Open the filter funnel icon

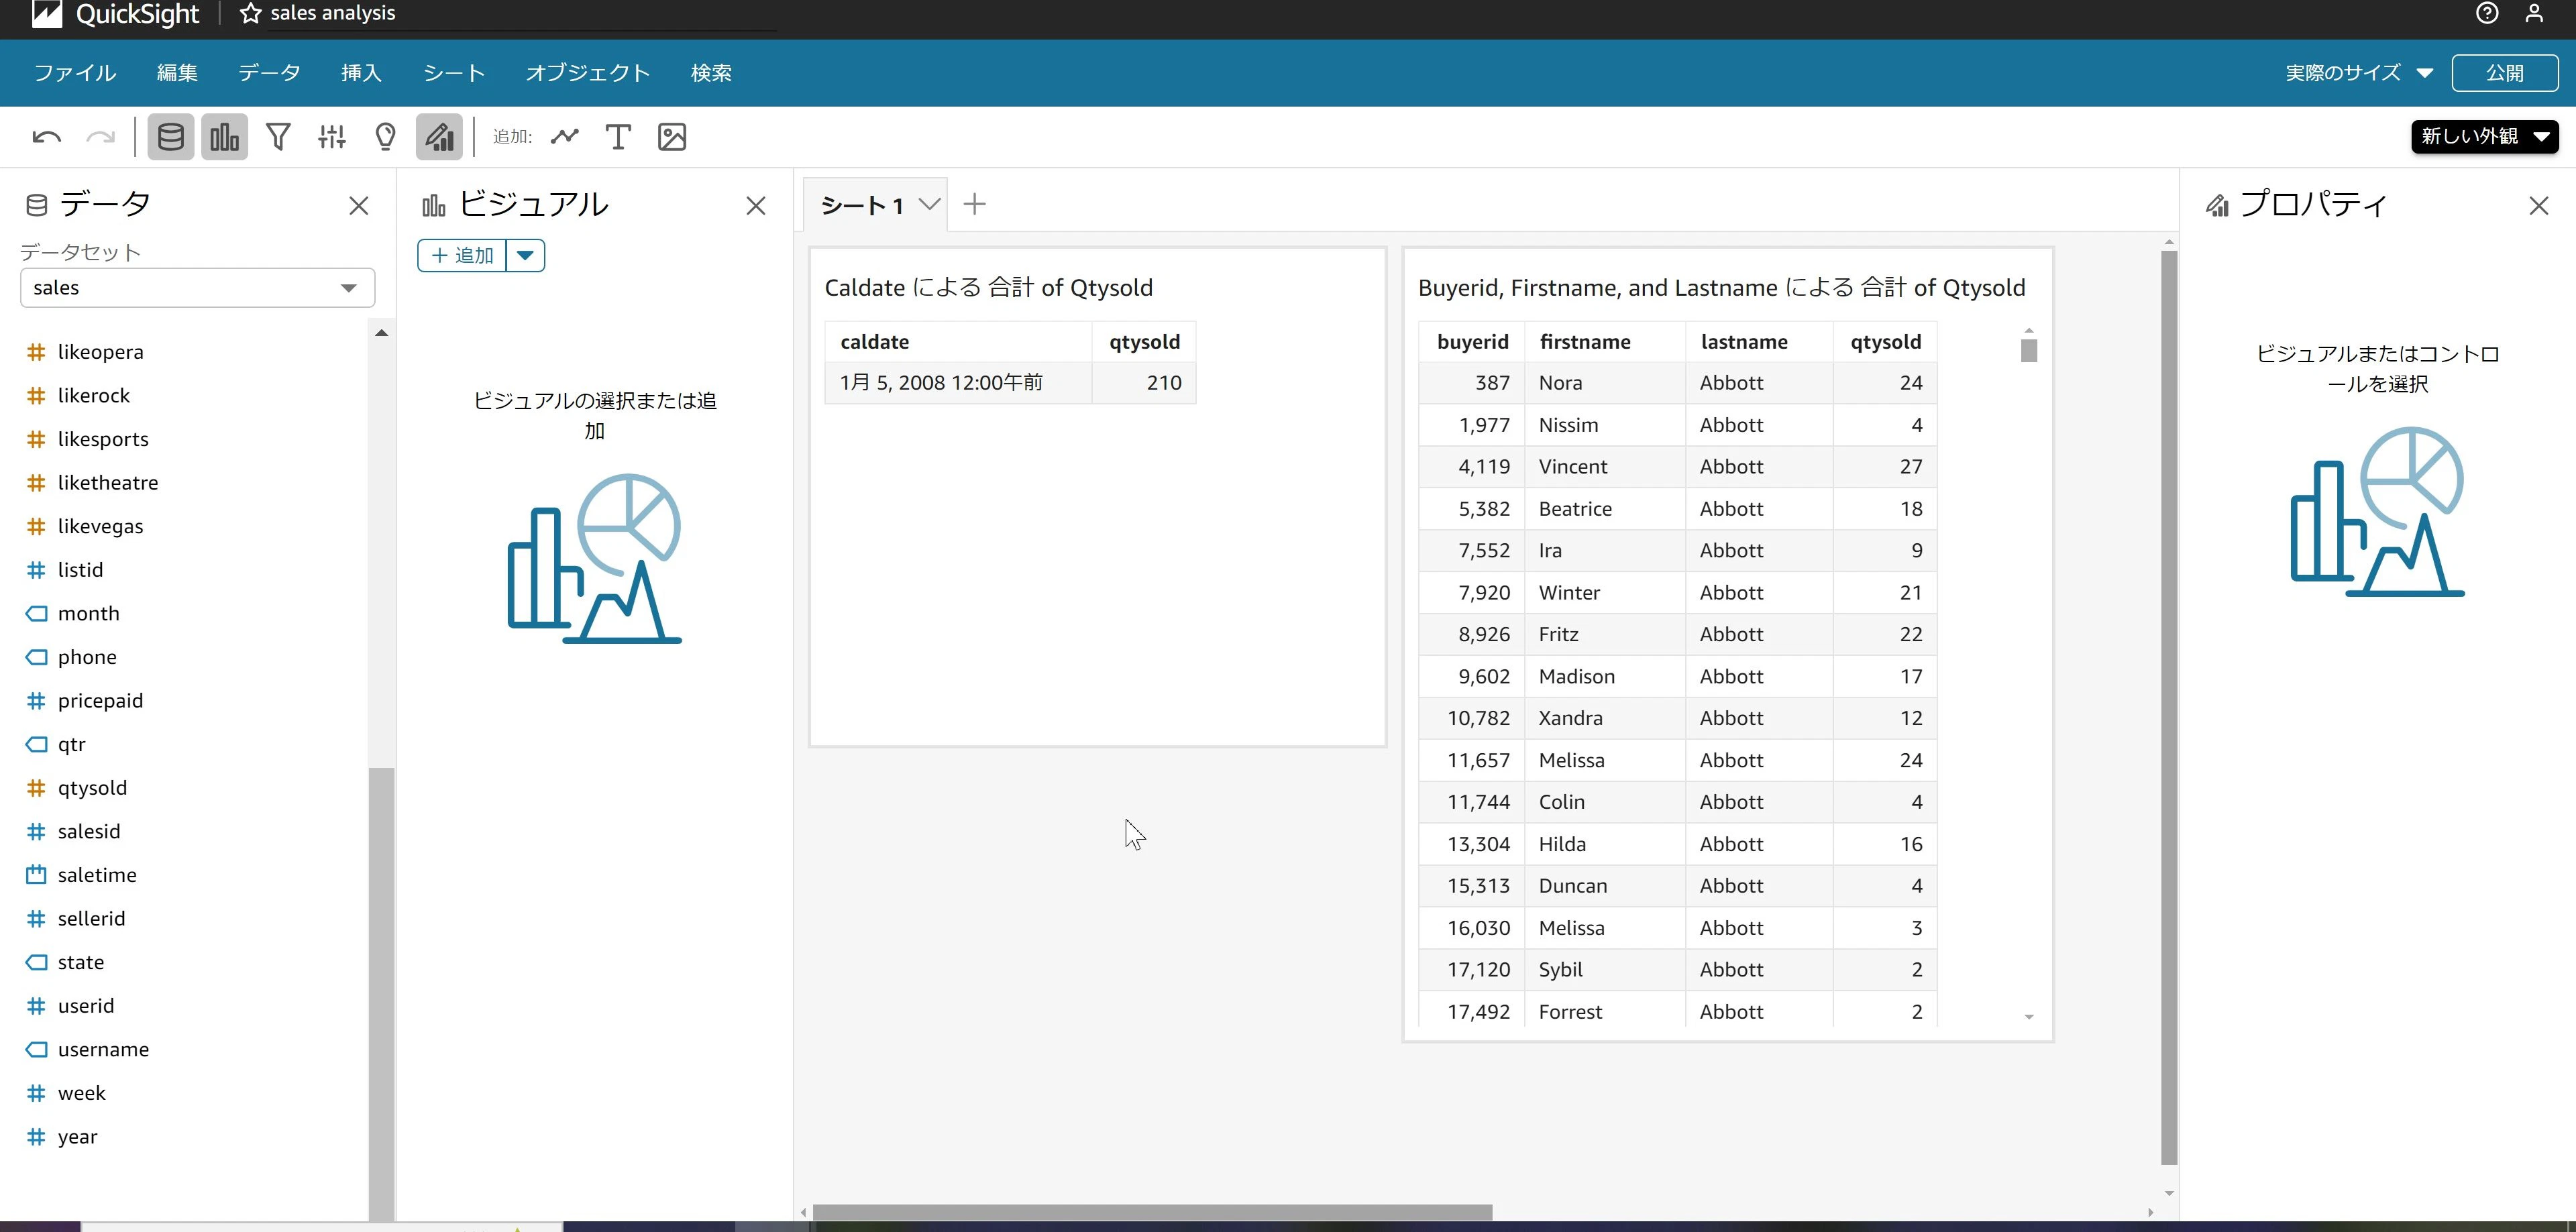278,137
